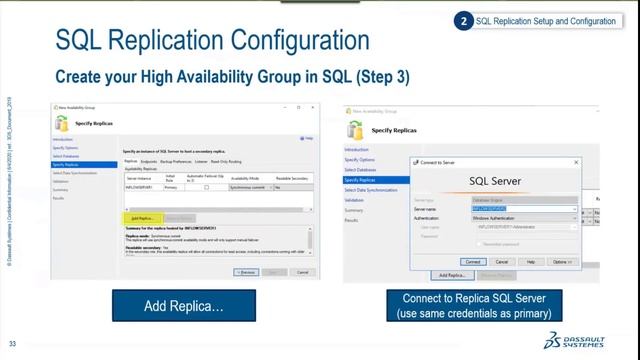Open Authentication dropdown in Connect dialog
The image size is (640, 360).
(x=524, y=218)
